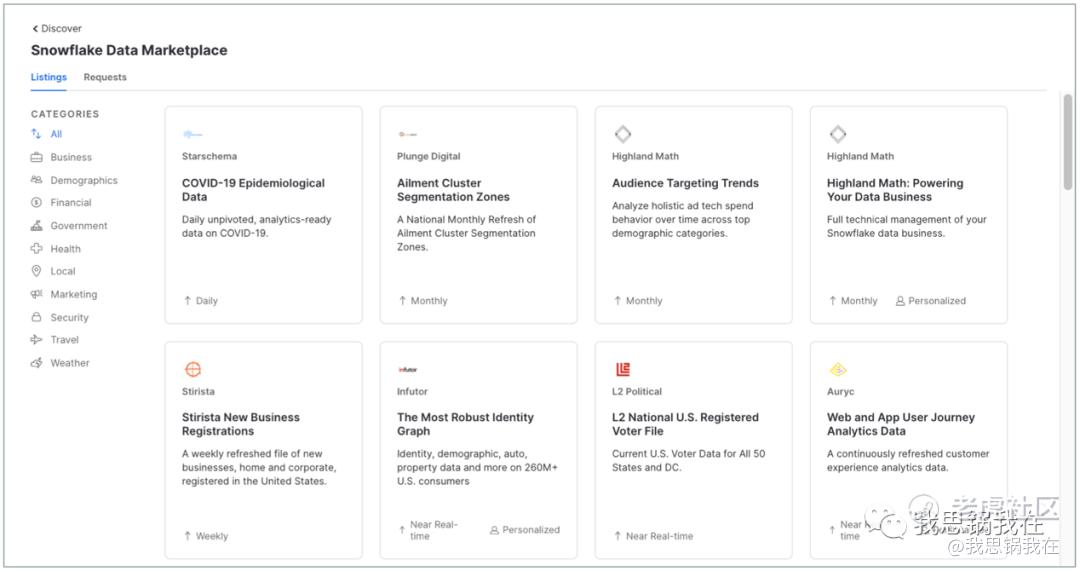The width and height of the screenshot is (1080, 571).
Task: Click the Marketing megaphone icon
Action: tap(37, 294)
